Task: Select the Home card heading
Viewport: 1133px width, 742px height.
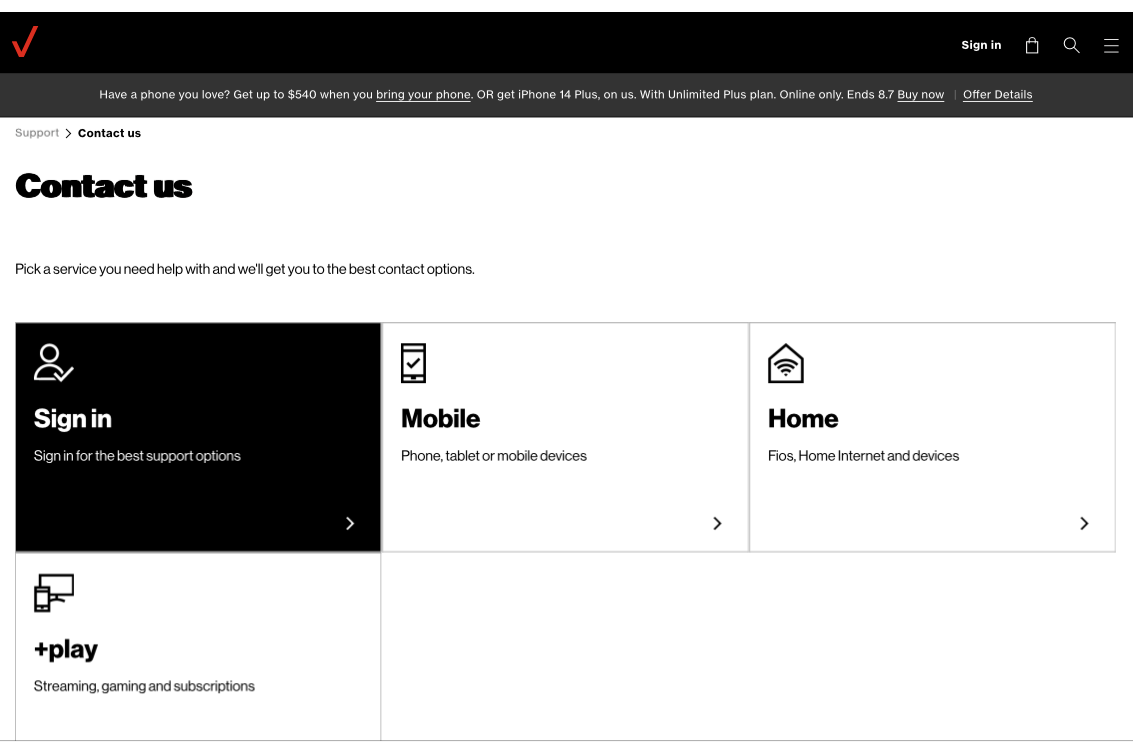Action: 803,419
